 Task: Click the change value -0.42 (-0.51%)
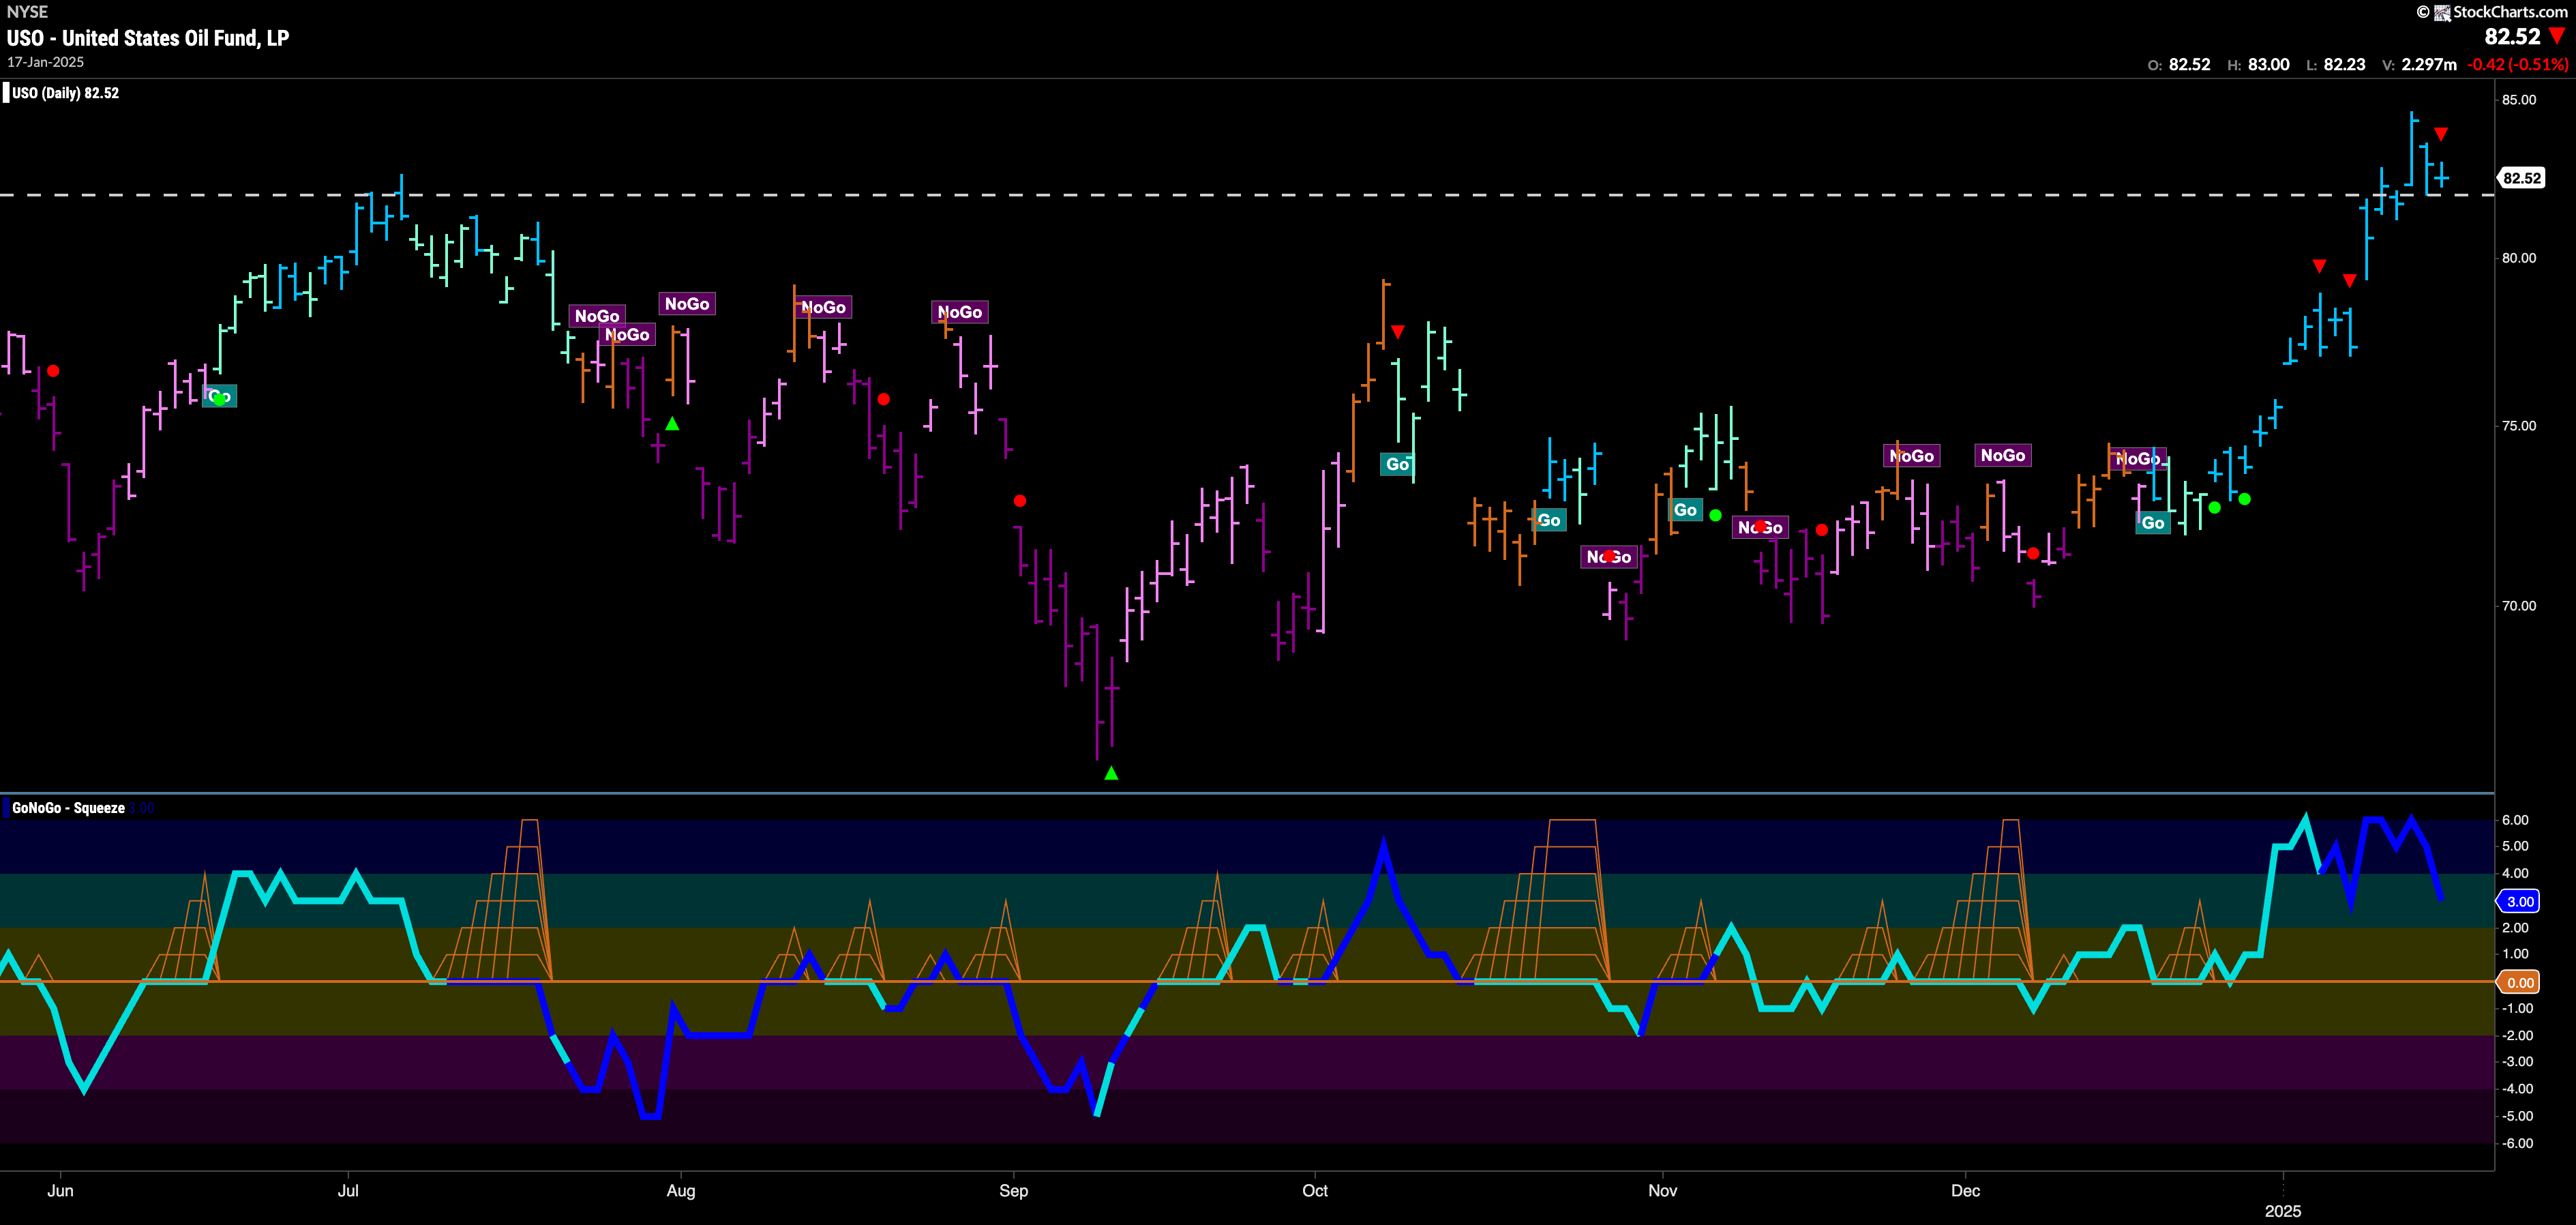2518,64
